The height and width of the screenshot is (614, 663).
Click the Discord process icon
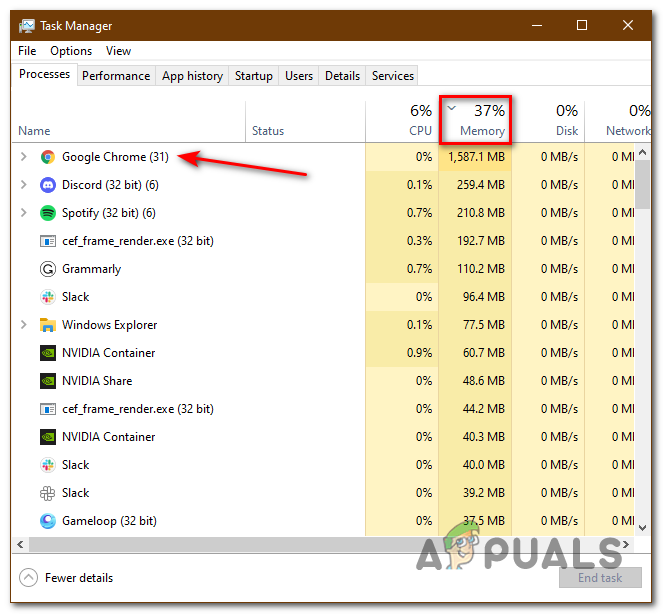click(48, 185)
